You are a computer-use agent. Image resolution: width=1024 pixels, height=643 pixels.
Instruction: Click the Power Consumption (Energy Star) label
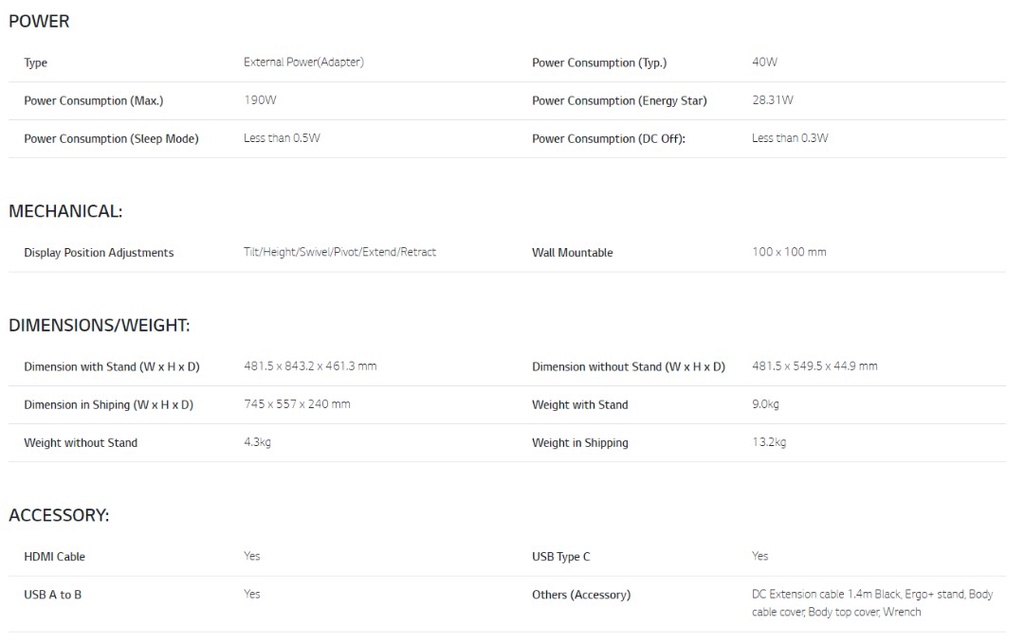(x=619, y=100)
